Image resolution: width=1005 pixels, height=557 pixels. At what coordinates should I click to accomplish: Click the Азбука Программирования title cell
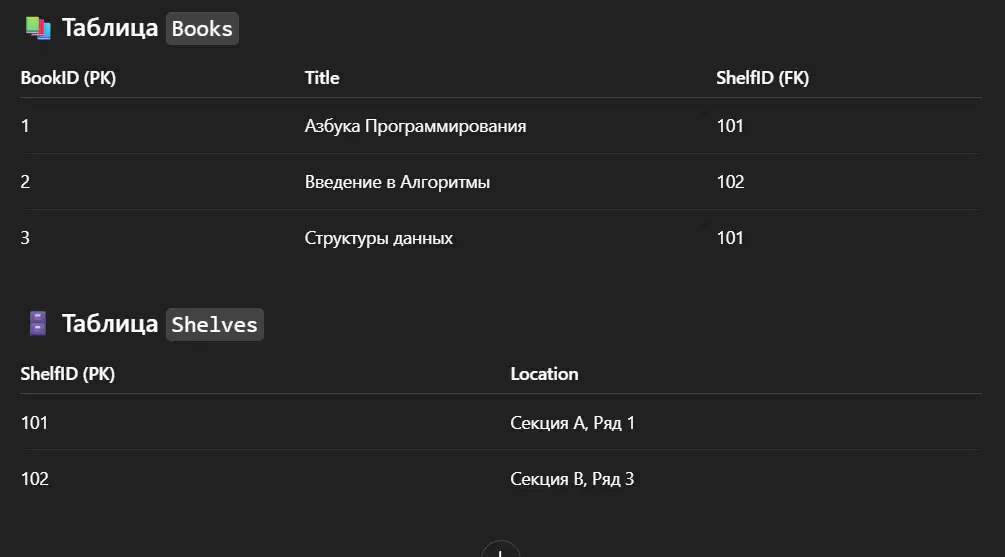(415, 126)
